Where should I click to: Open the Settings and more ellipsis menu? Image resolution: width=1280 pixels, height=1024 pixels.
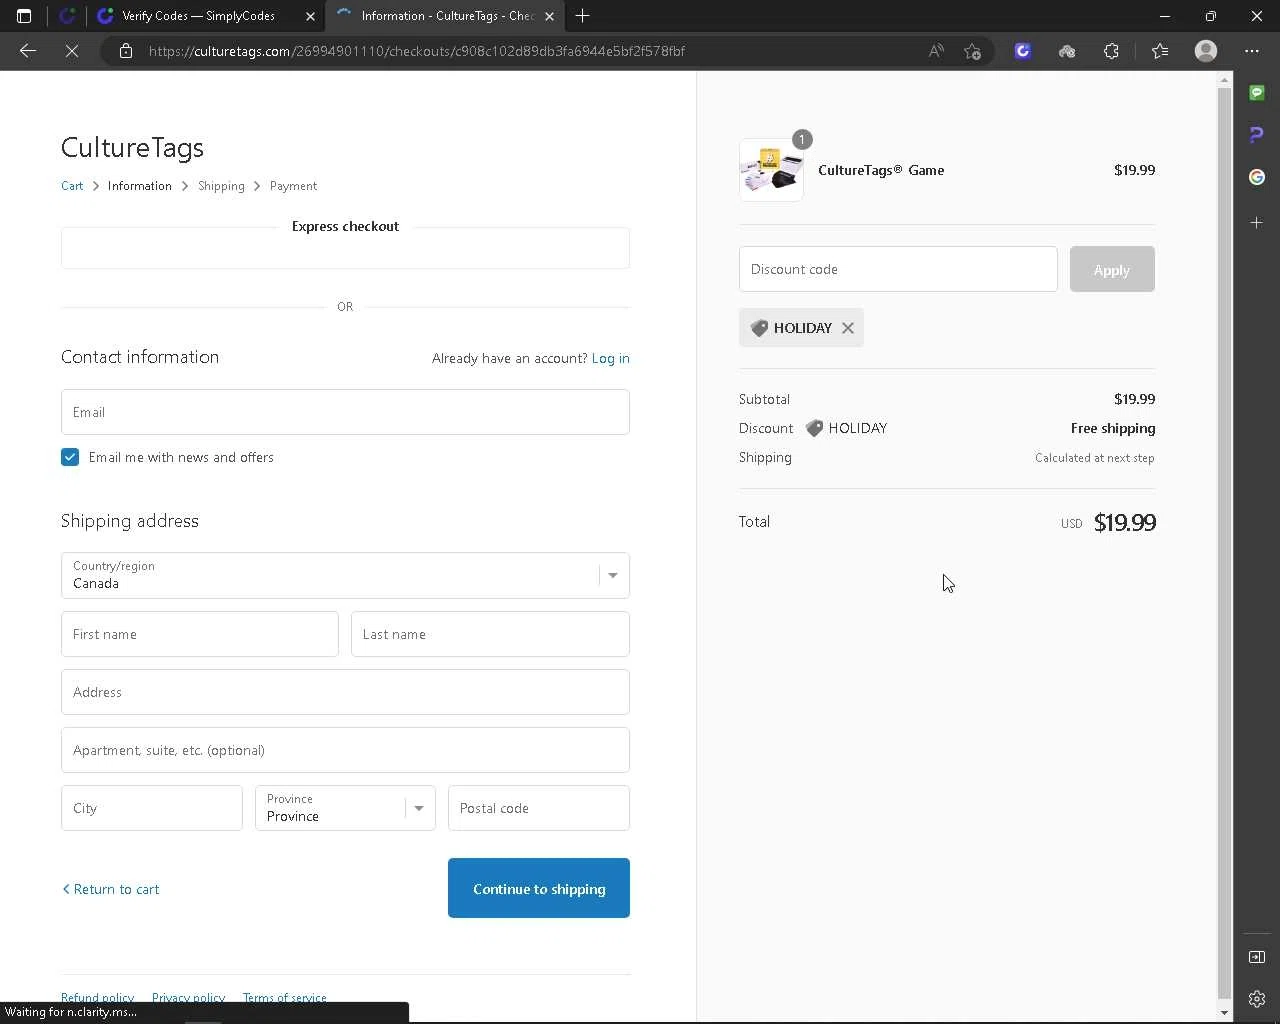pos(1252,51)
